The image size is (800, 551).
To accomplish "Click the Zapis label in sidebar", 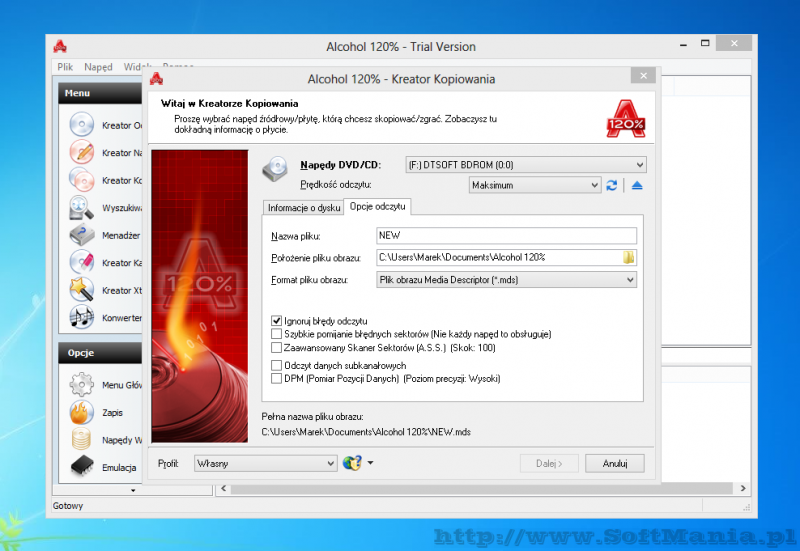I will (x=112, y=412).
